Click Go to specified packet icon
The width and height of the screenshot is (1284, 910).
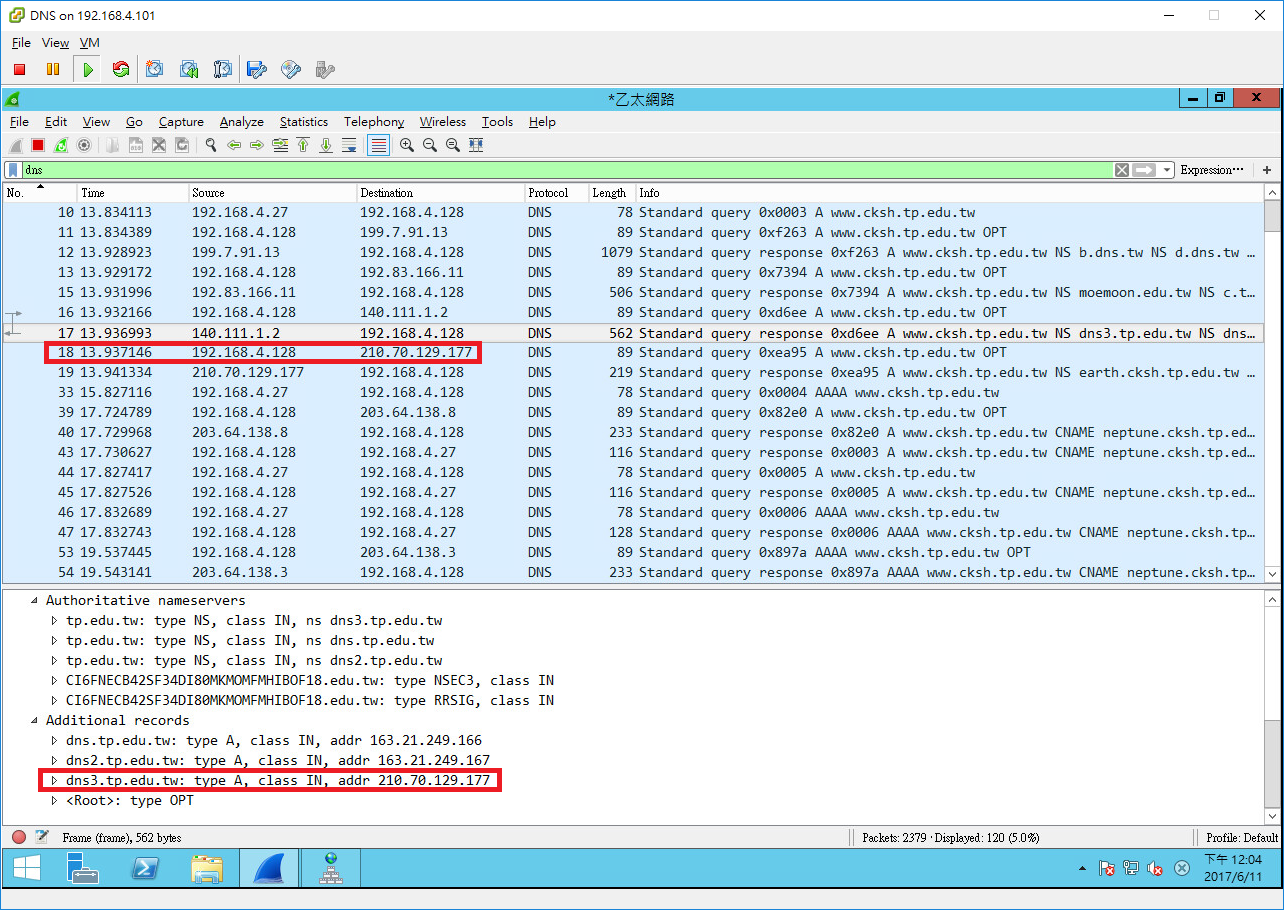pos(280,145)
